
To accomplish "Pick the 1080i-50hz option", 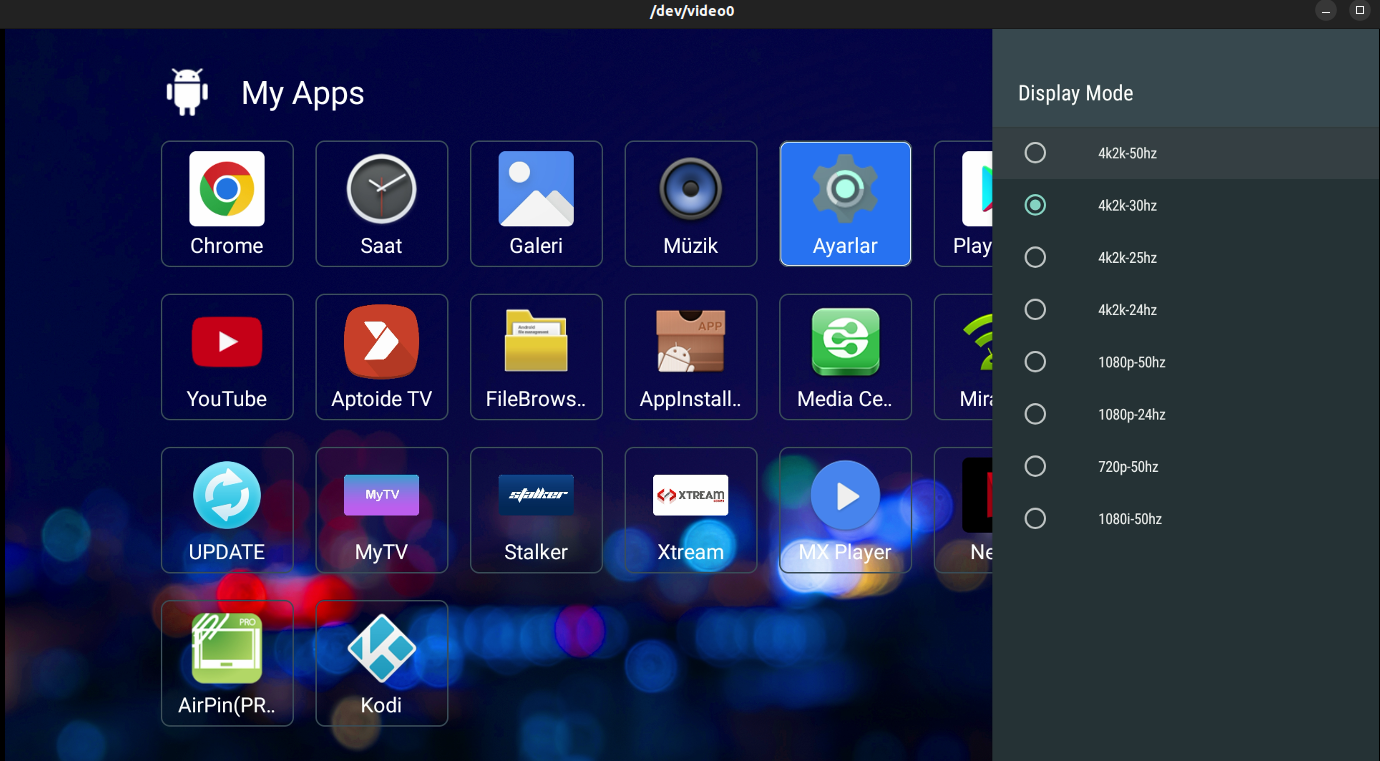I will click(x=1186, y=518).
